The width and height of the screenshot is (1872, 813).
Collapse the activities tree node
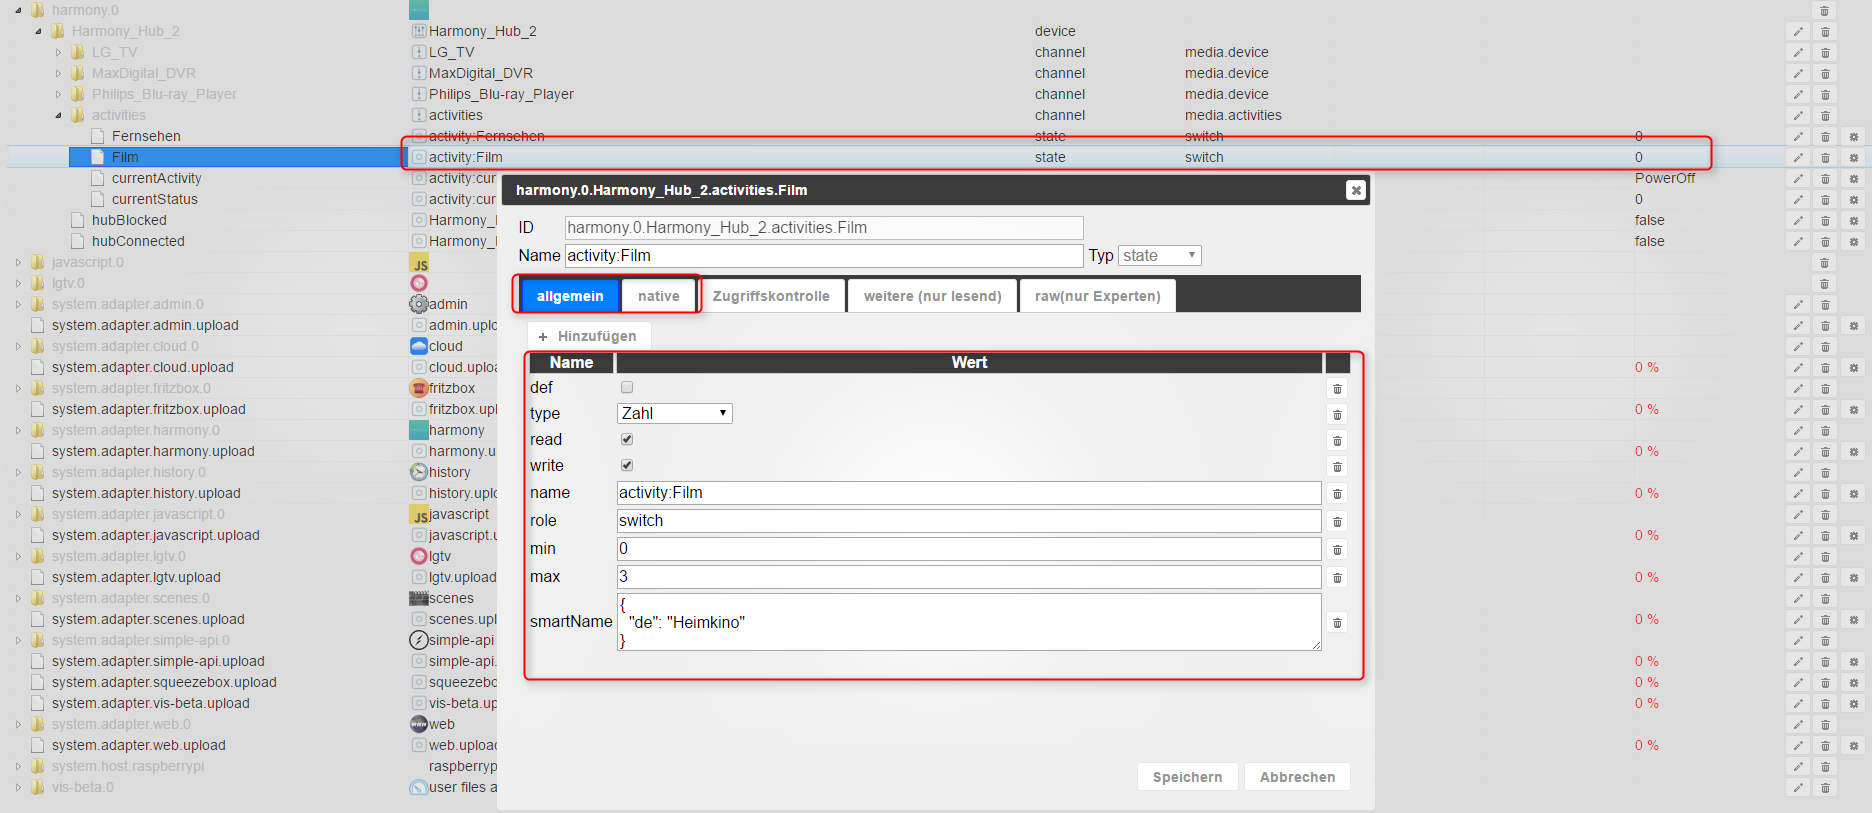coord(58,115)
